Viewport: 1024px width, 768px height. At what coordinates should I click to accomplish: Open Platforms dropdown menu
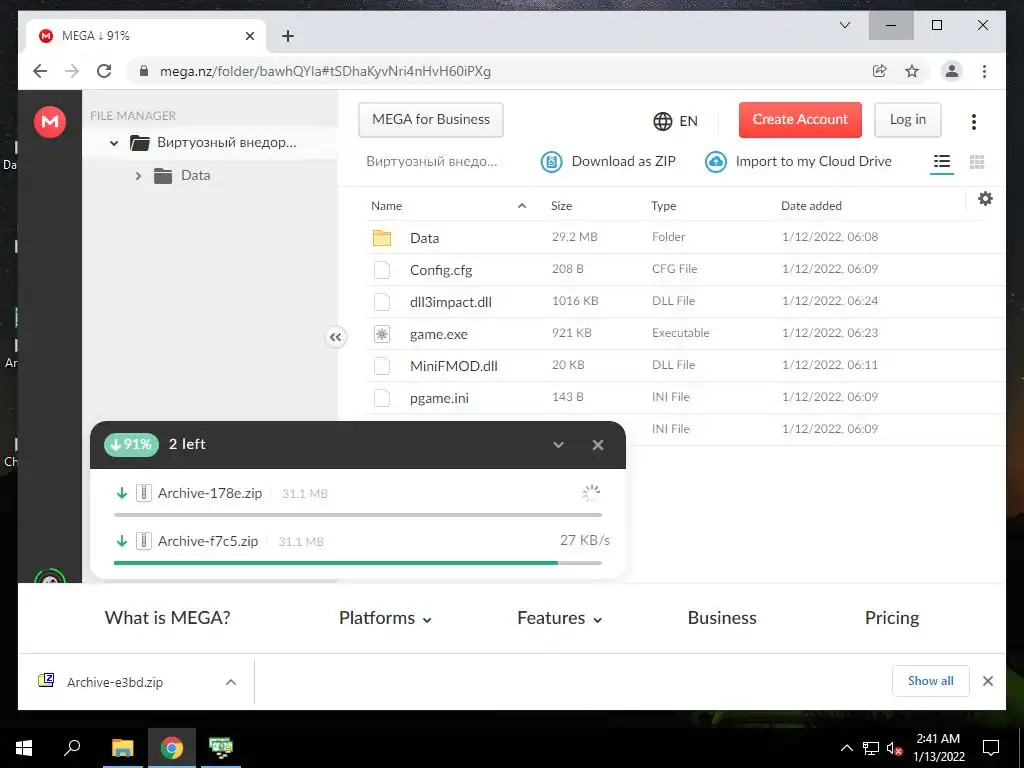[385, 618]
